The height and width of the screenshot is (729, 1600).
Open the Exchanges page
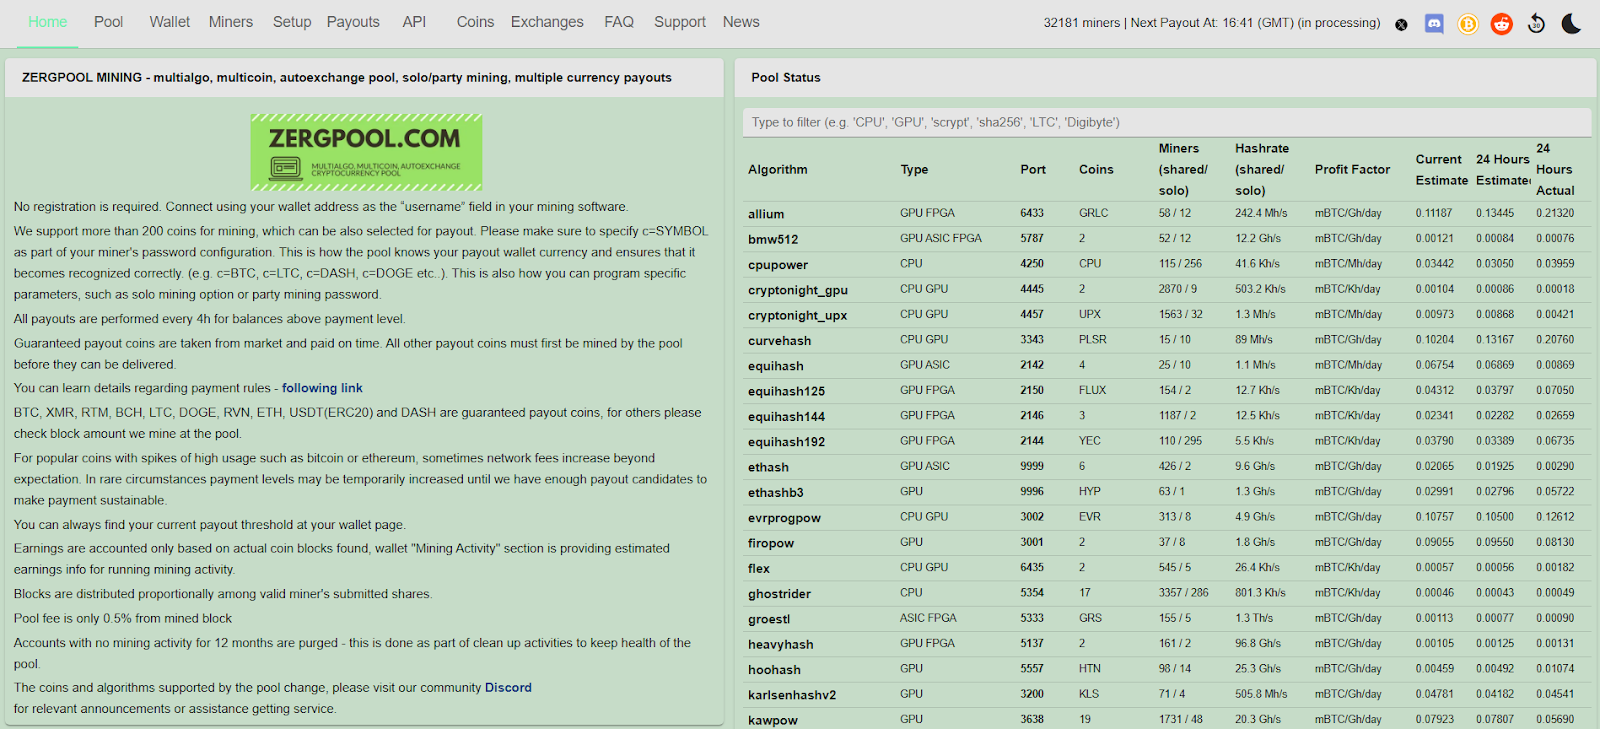[547, 22]
